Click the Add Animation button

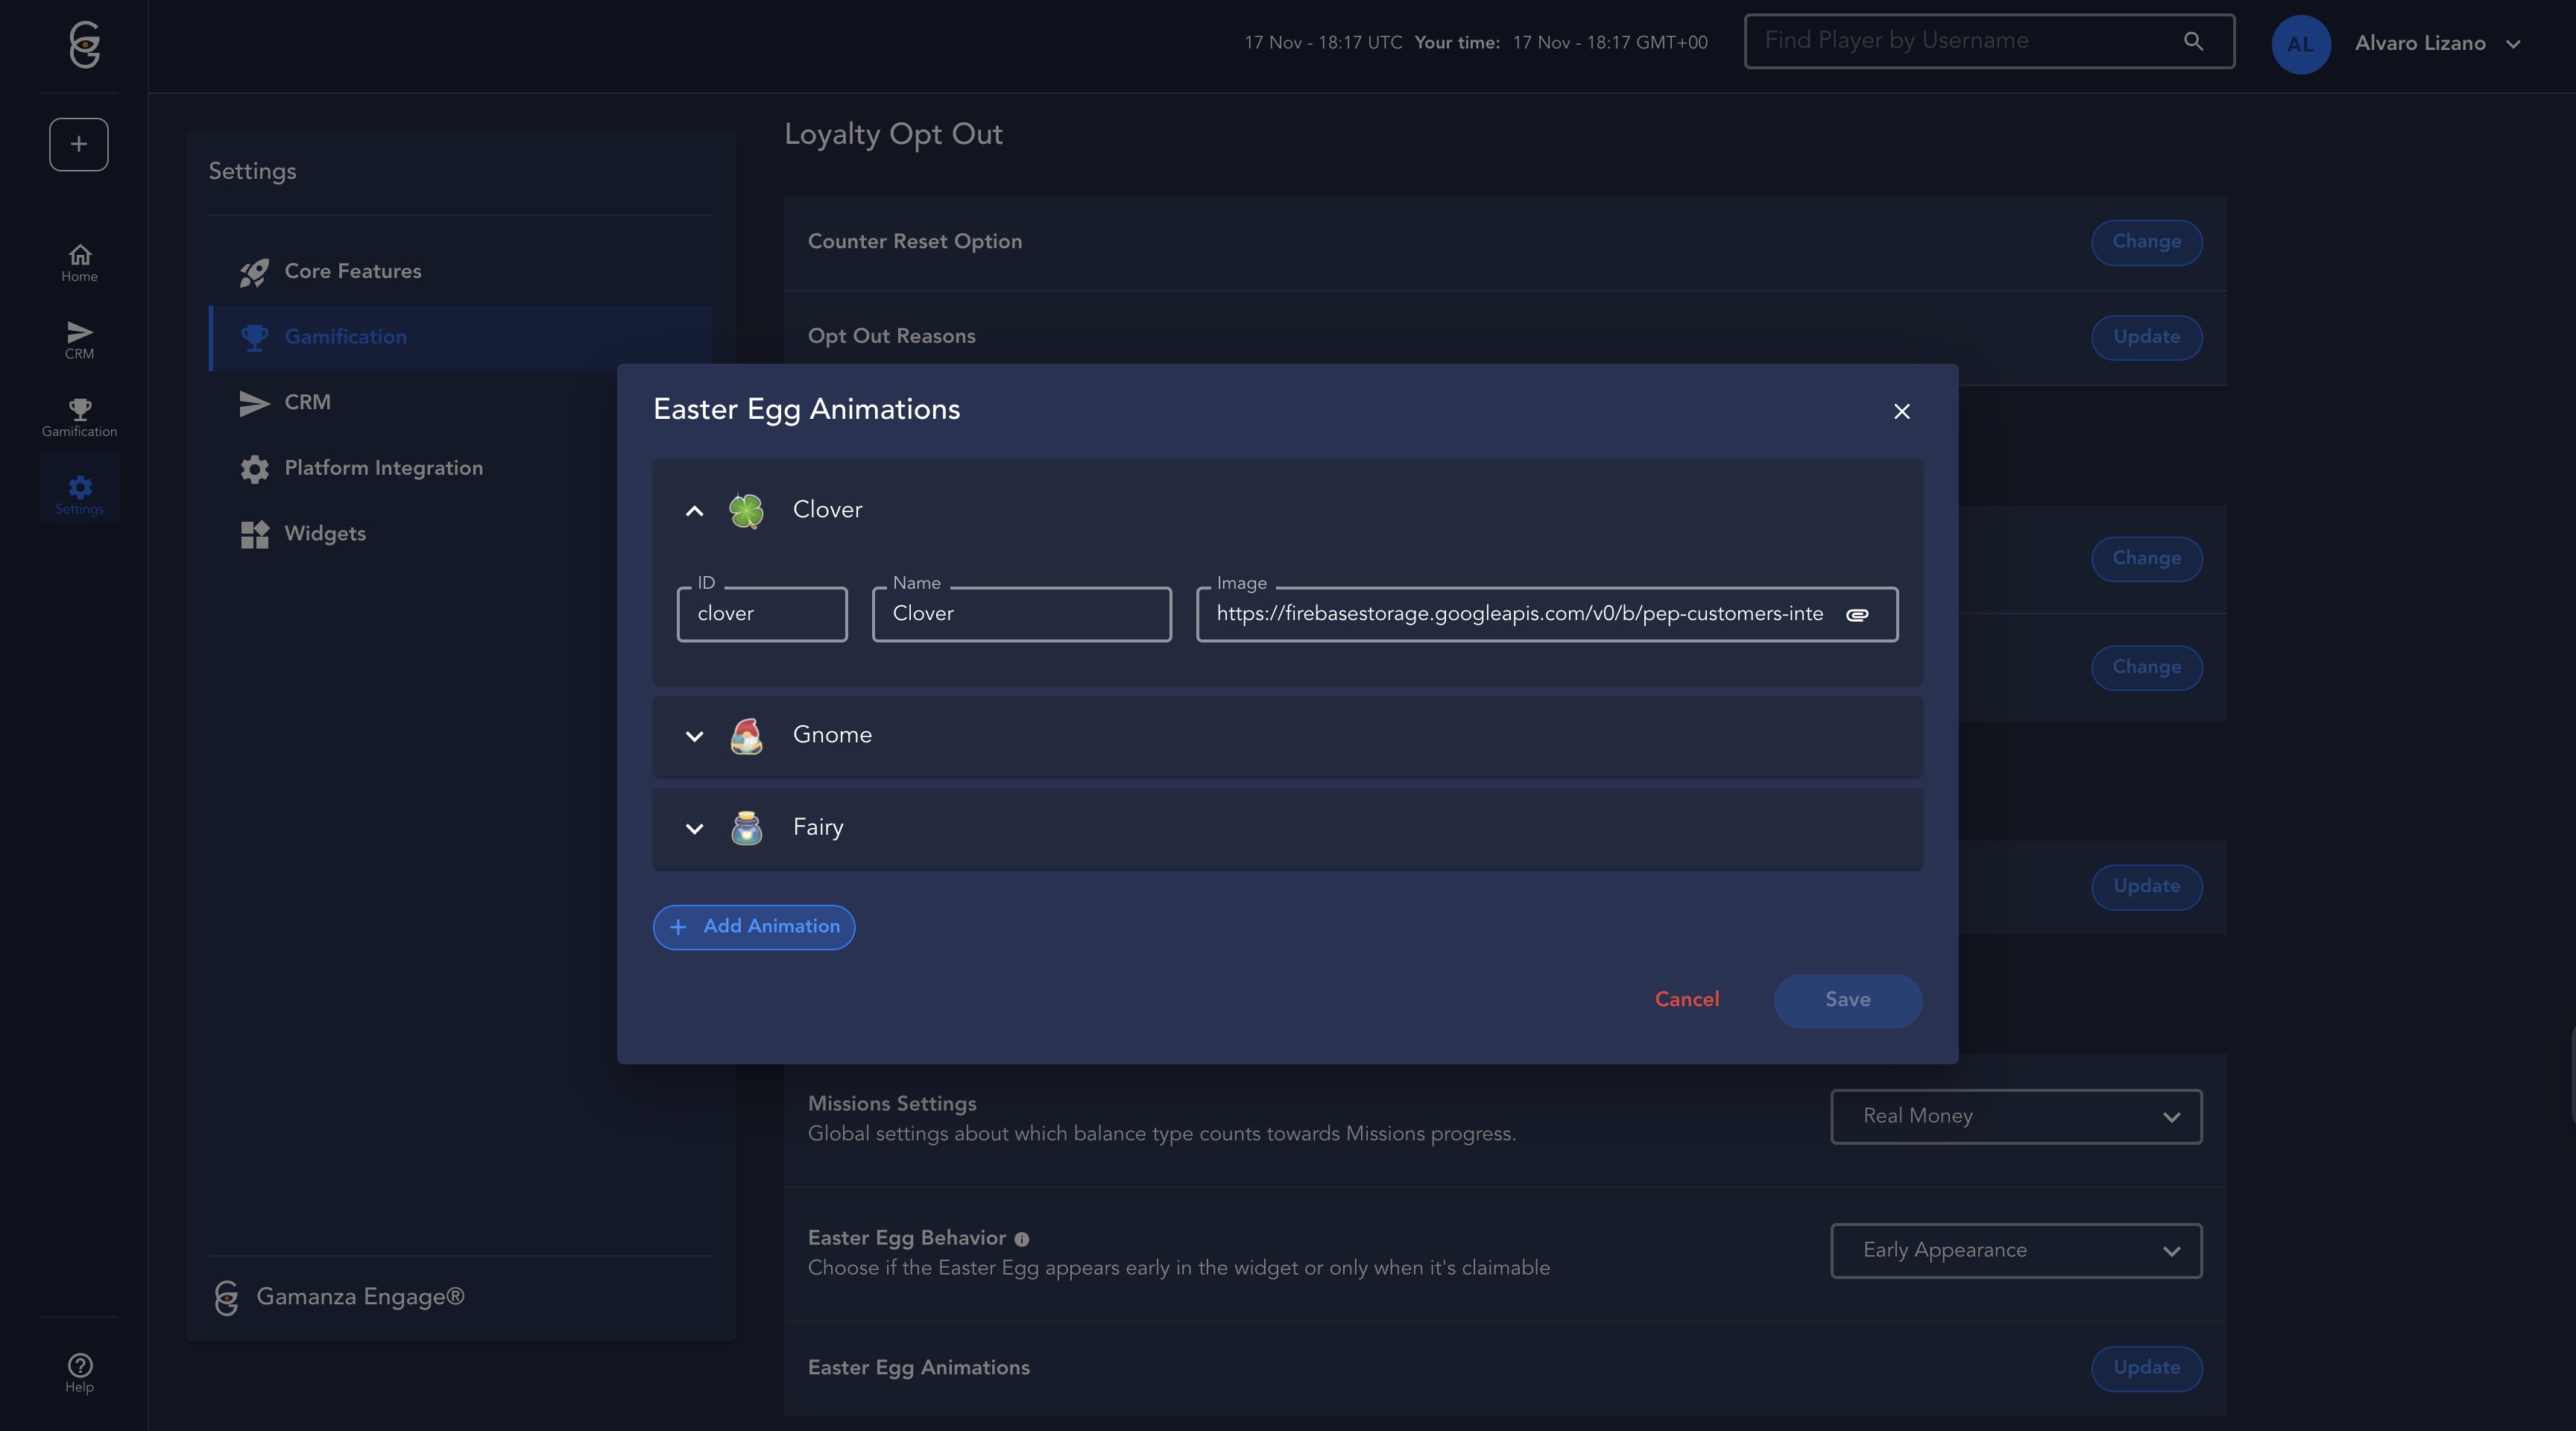pyautogui.click(x=754, y=927)
